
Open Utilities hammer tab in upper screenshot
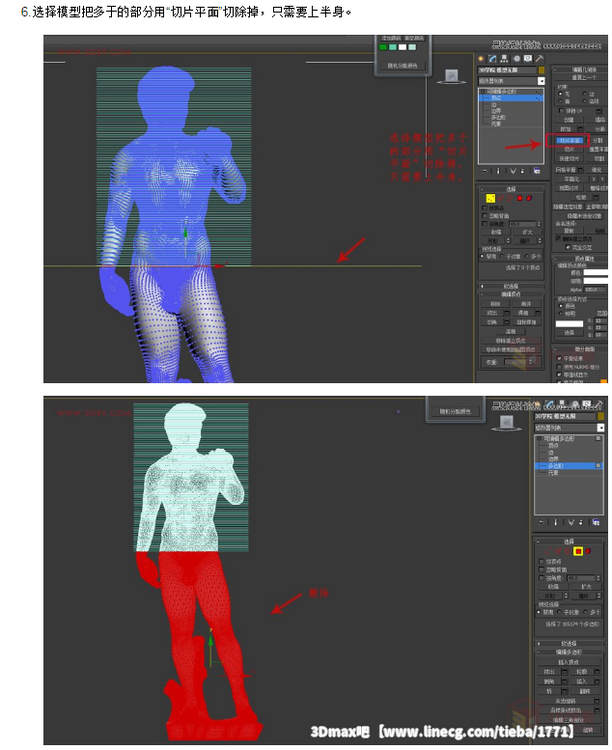(539, 58)
